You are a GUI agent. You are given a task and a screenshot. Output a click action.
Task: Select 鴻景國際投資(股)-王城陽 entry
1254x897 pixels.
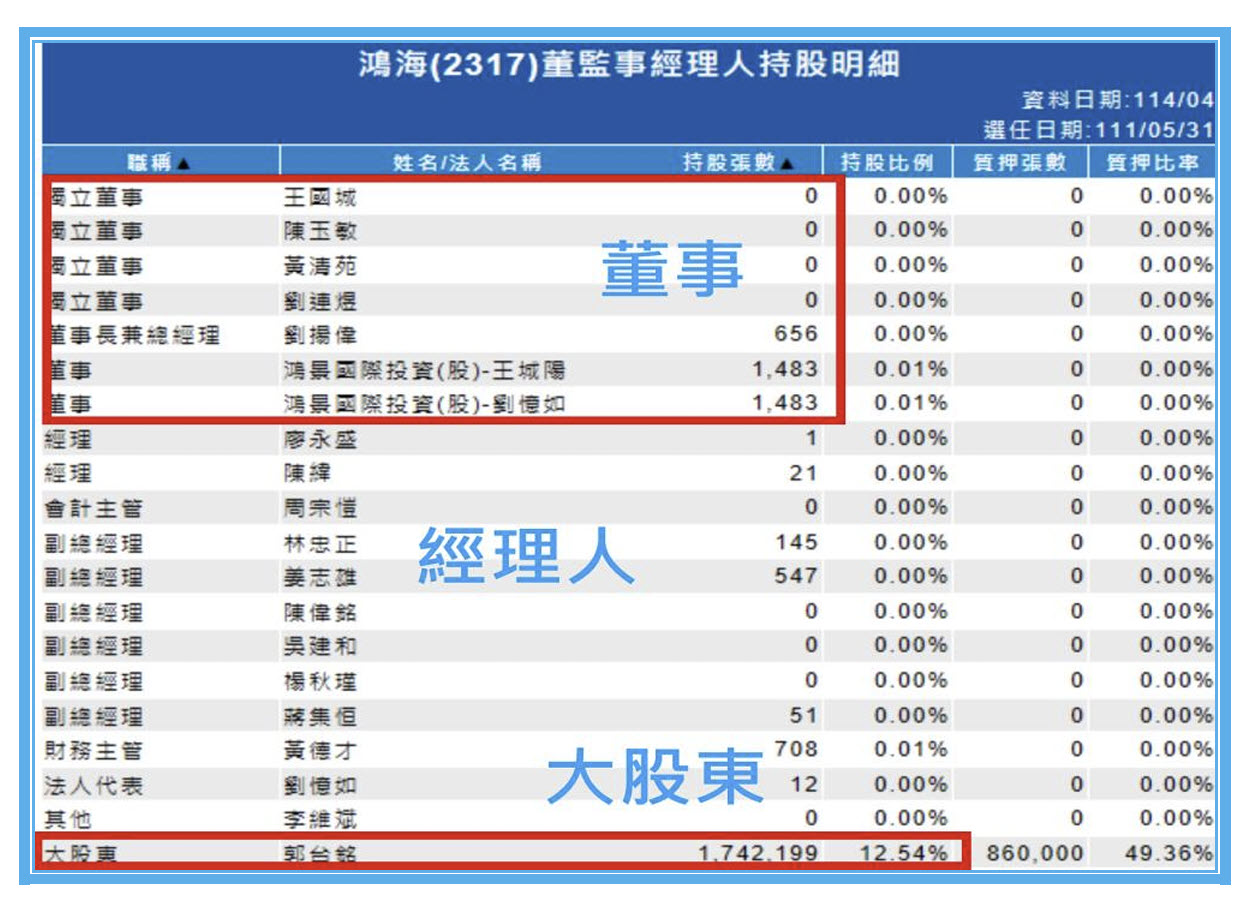[x=425, y=370]
